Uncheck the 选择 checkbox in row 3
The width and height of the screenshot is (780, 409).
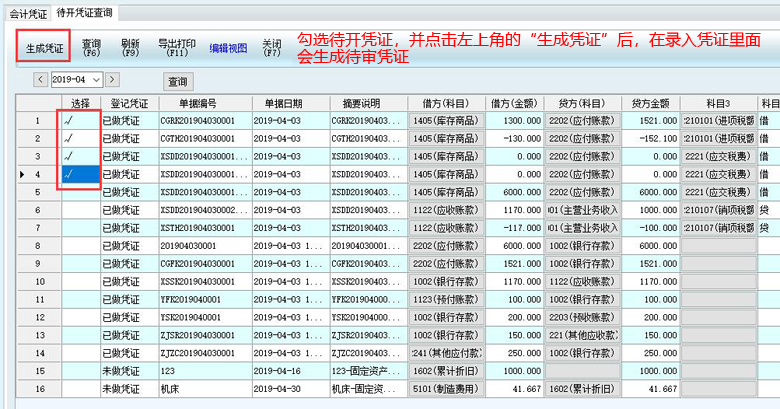coord(80,157)
